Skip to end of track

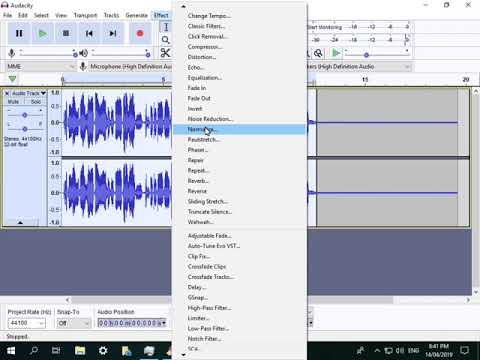pyautogui.click(x=113, y=33)
